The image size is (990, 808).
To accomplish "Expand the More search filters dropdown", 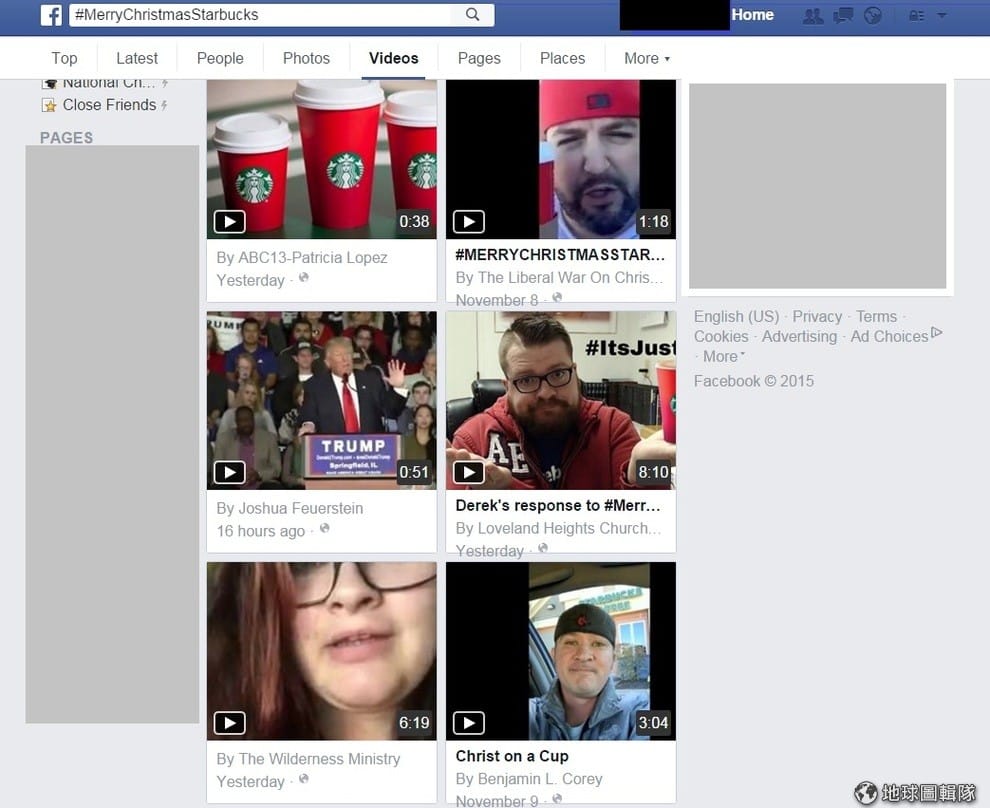I will tap(647, 59).
